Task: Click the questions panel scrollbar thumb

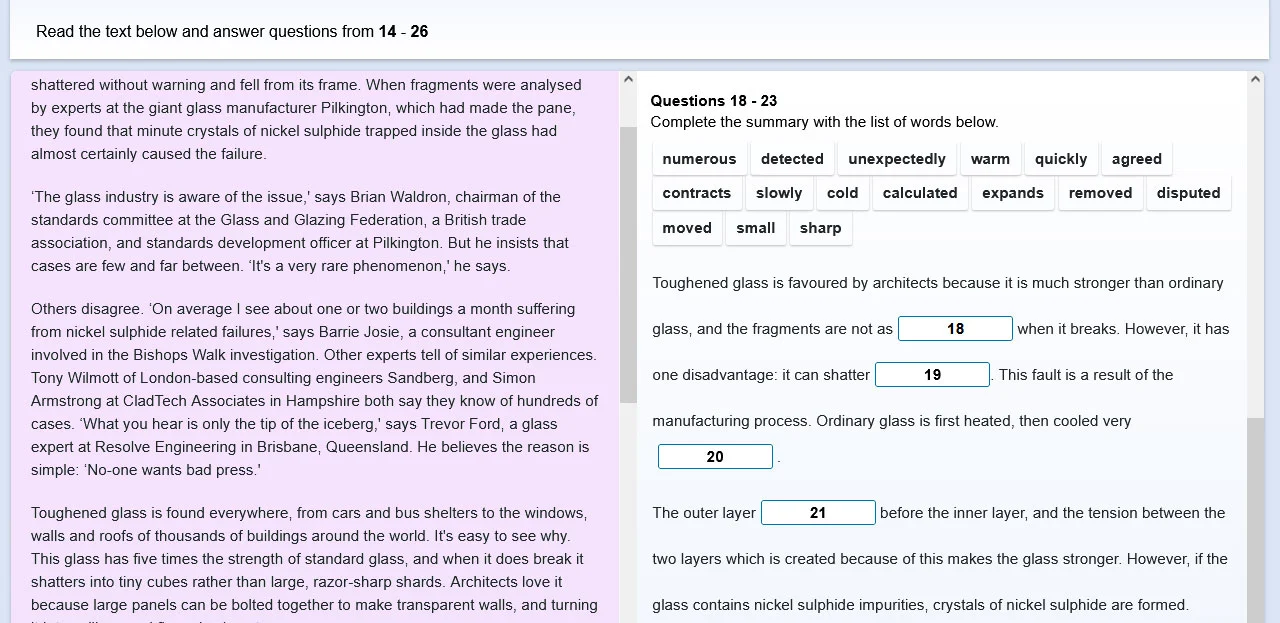Action: 1256,520
